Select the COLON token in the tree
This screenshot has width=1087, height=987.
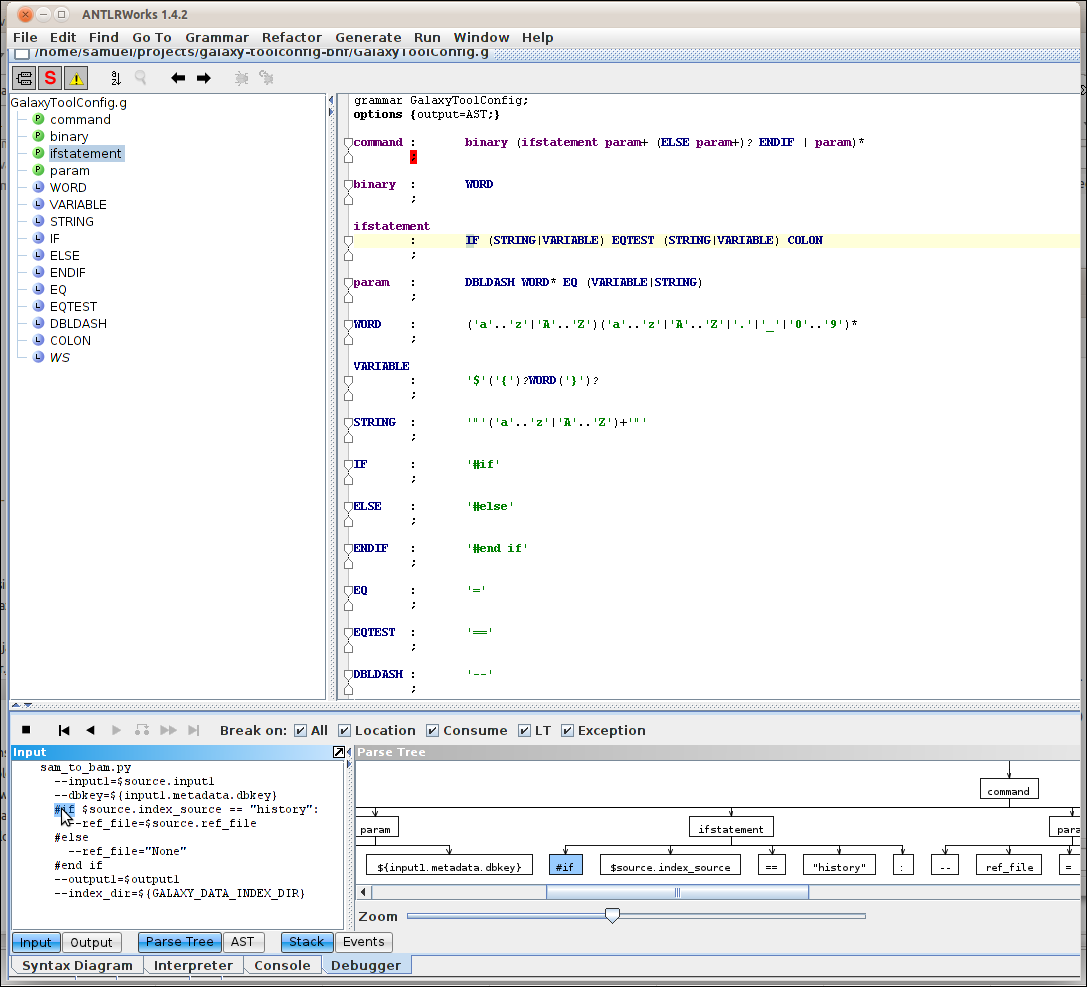pyautogui.click(x=70, y=340)
